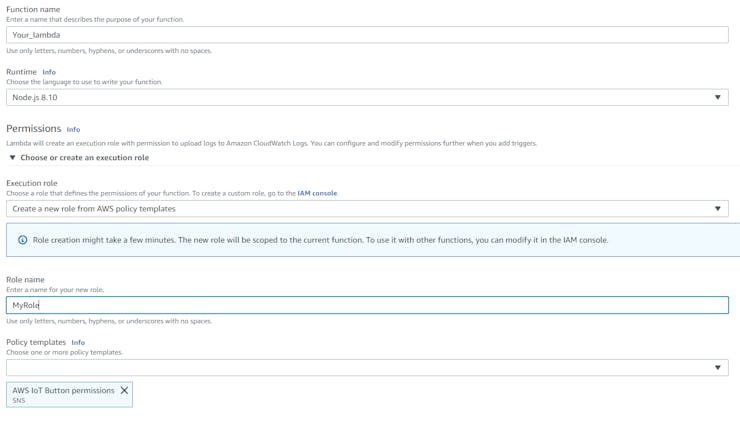Click the role creation notice text
This screenshot has height=421, width=740.
[x=320, y=240]
